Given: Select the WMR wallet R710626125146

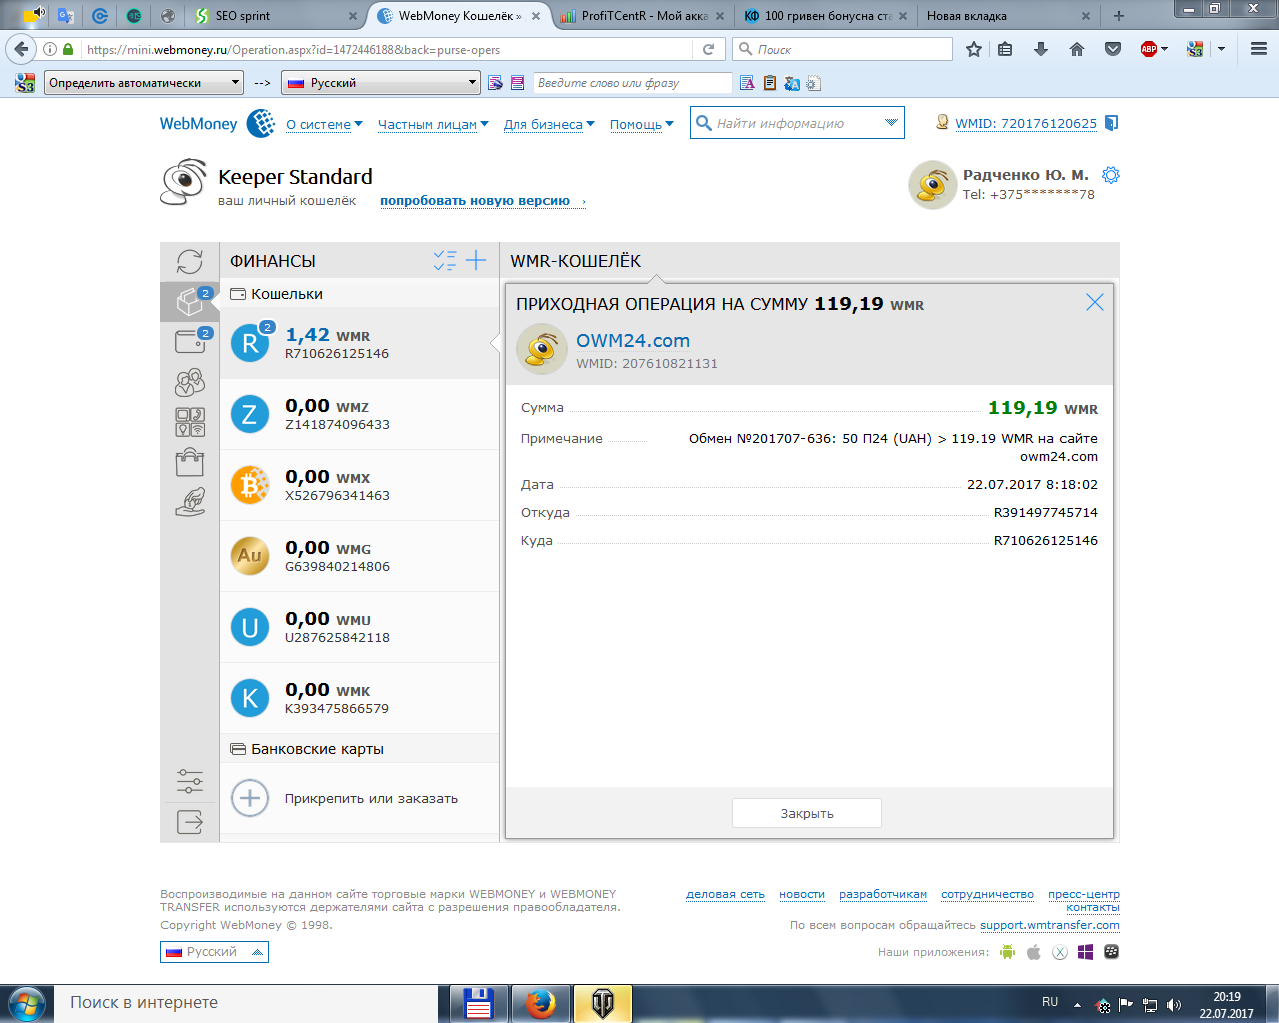Looking at the screenshot, I should pyautogui.click(x=359, y=343).
